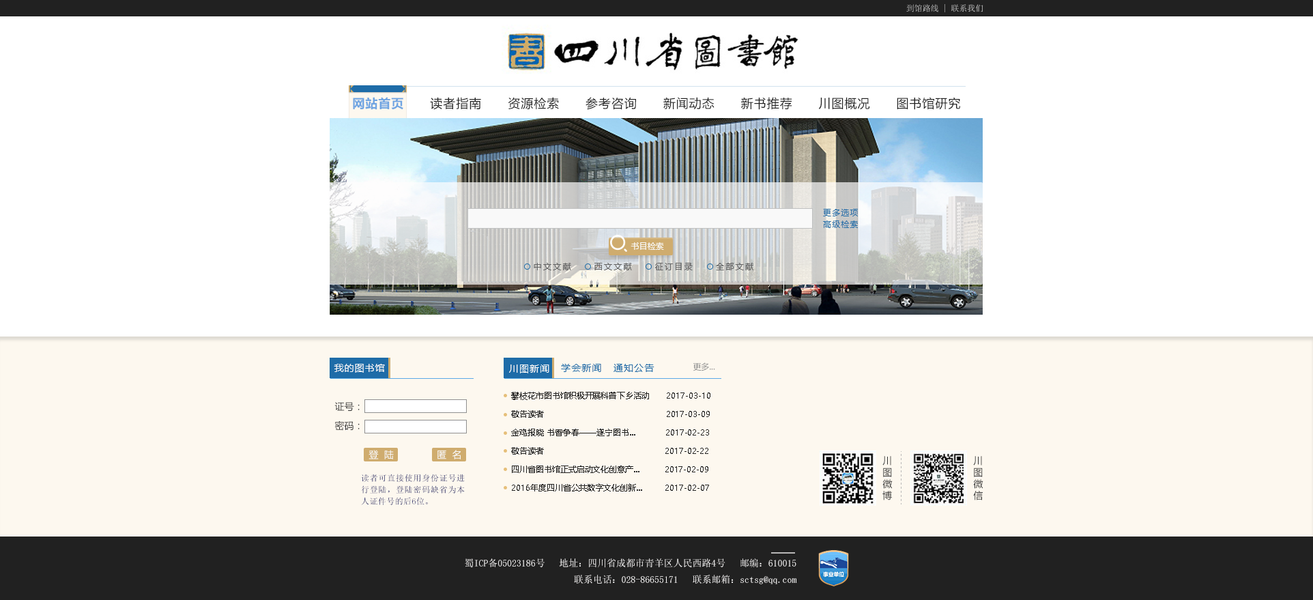1313x600 pixels.
Task: Click the Sichuan Library logo emblem
Action: [526, 51]
